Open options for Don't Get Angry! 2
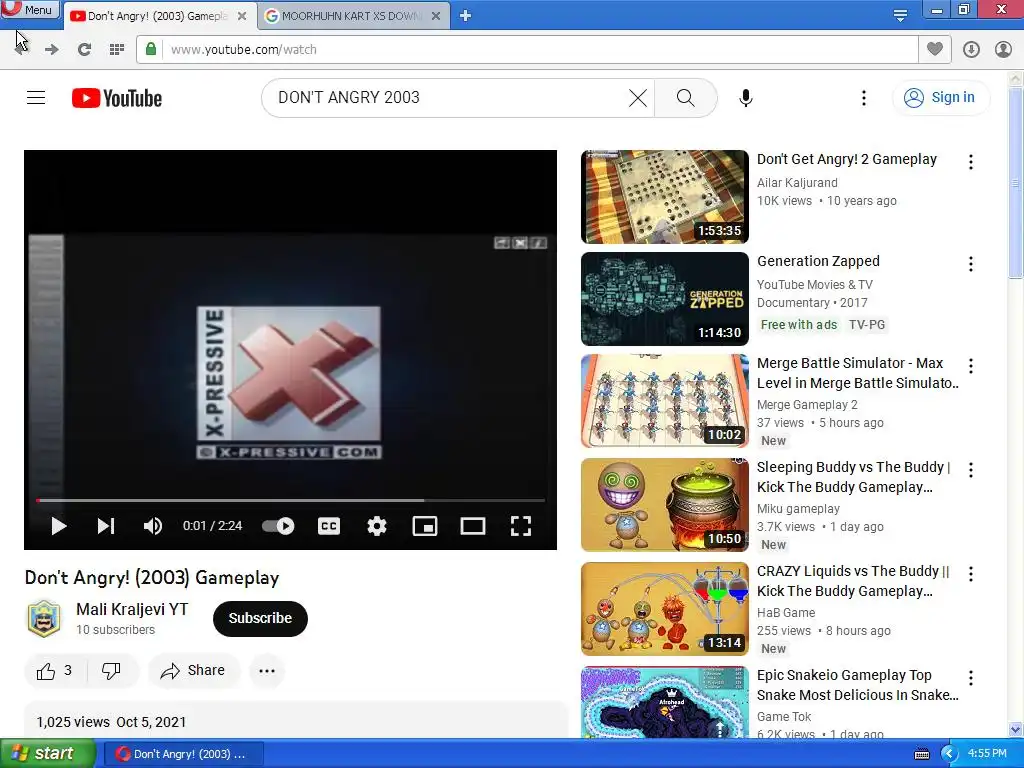 click(x=970, y=162)
